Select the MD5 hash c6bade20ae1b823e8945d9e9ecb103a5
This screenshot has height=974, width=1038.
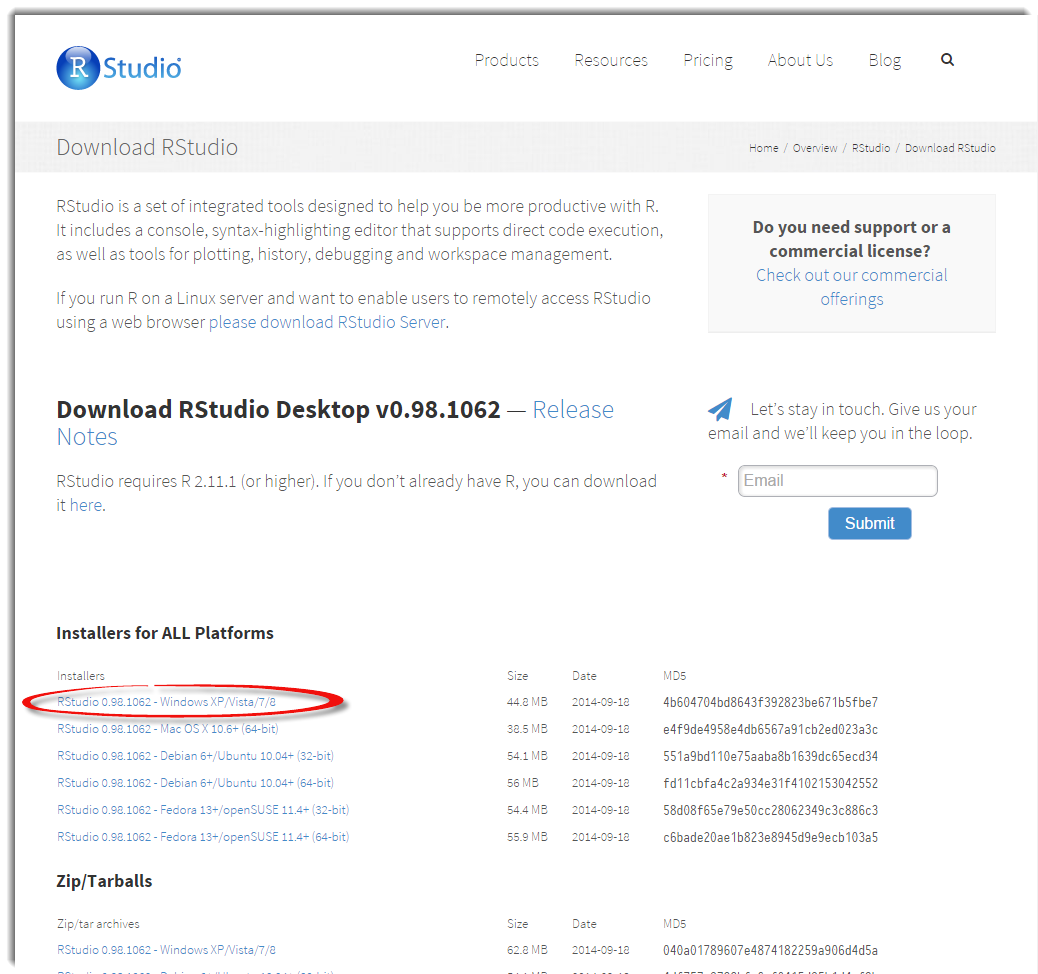(x=771, y=838)
